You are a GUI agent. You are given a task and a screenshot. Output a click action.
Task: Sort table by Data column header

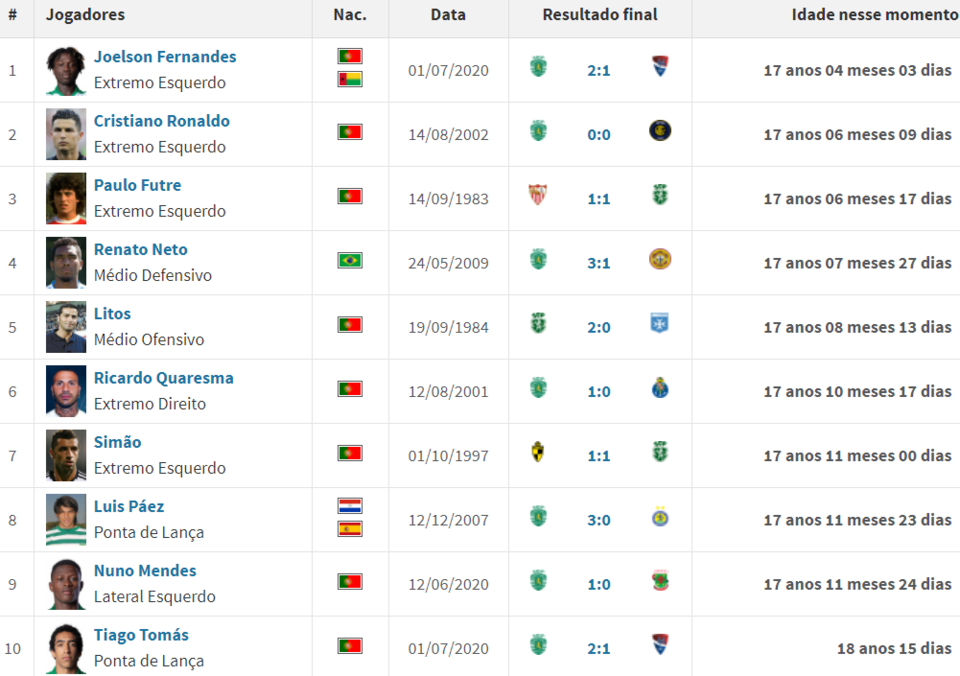click(x=448, y=15)
